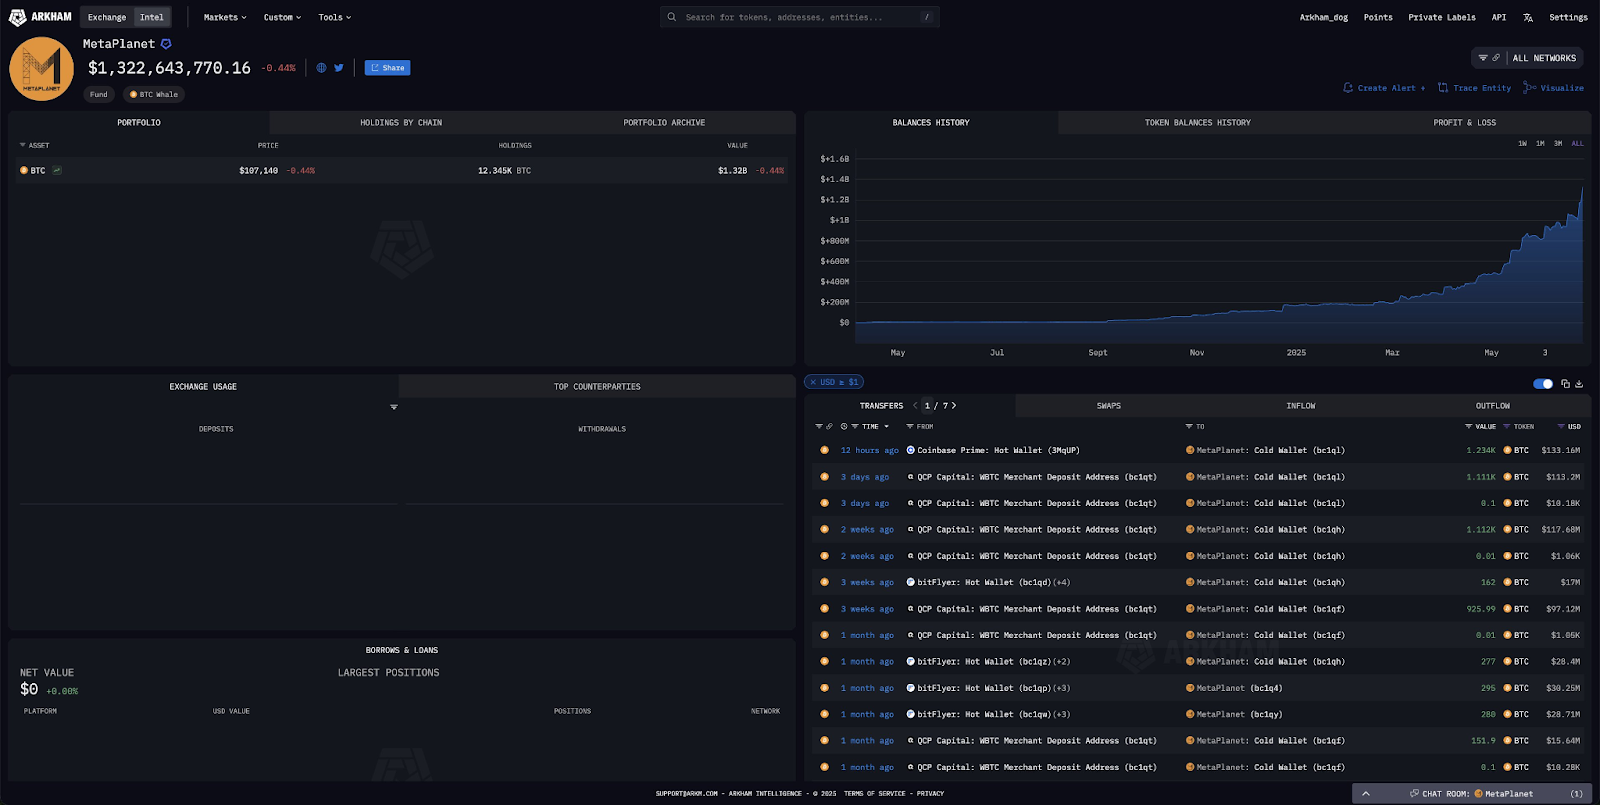Click the Fund tag

tap(99, 95)
